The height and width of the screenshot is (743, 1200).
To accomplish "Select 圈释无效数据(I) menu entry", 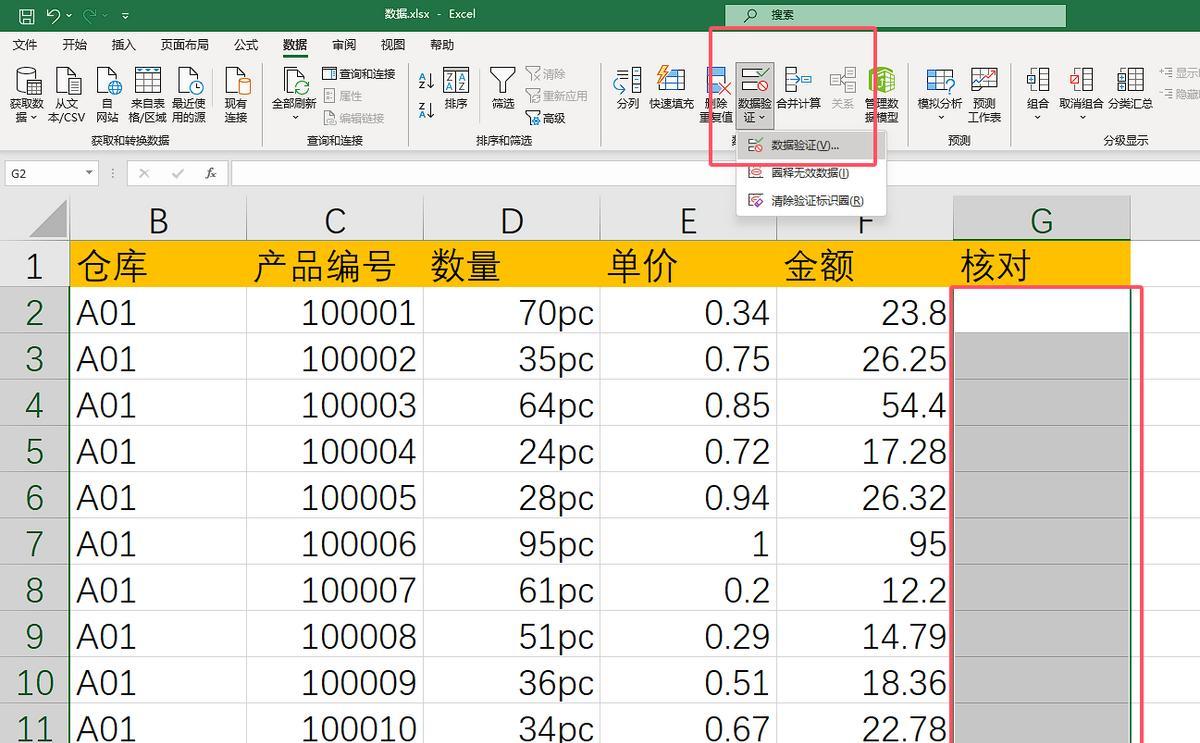I will point(811,173).
